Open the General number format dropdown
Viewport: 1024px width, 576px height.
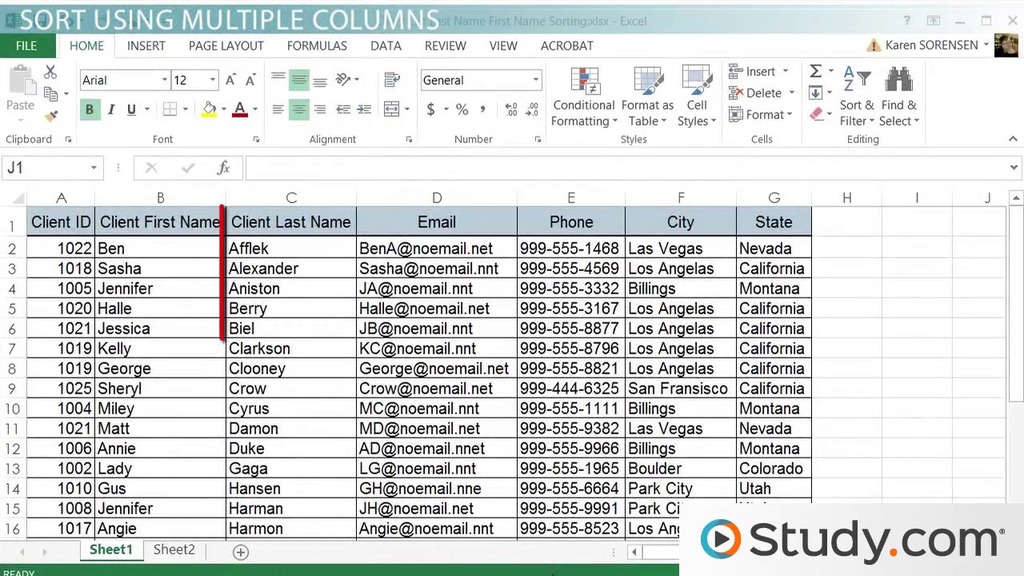tap(535, 80)
